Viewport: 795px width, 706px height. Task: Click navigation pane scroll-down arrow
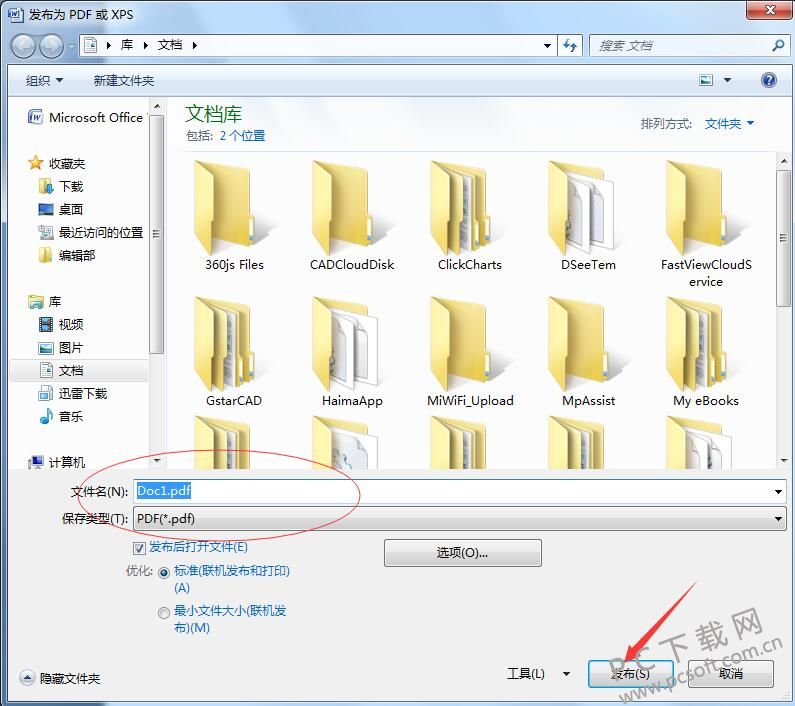click(157, 461)
